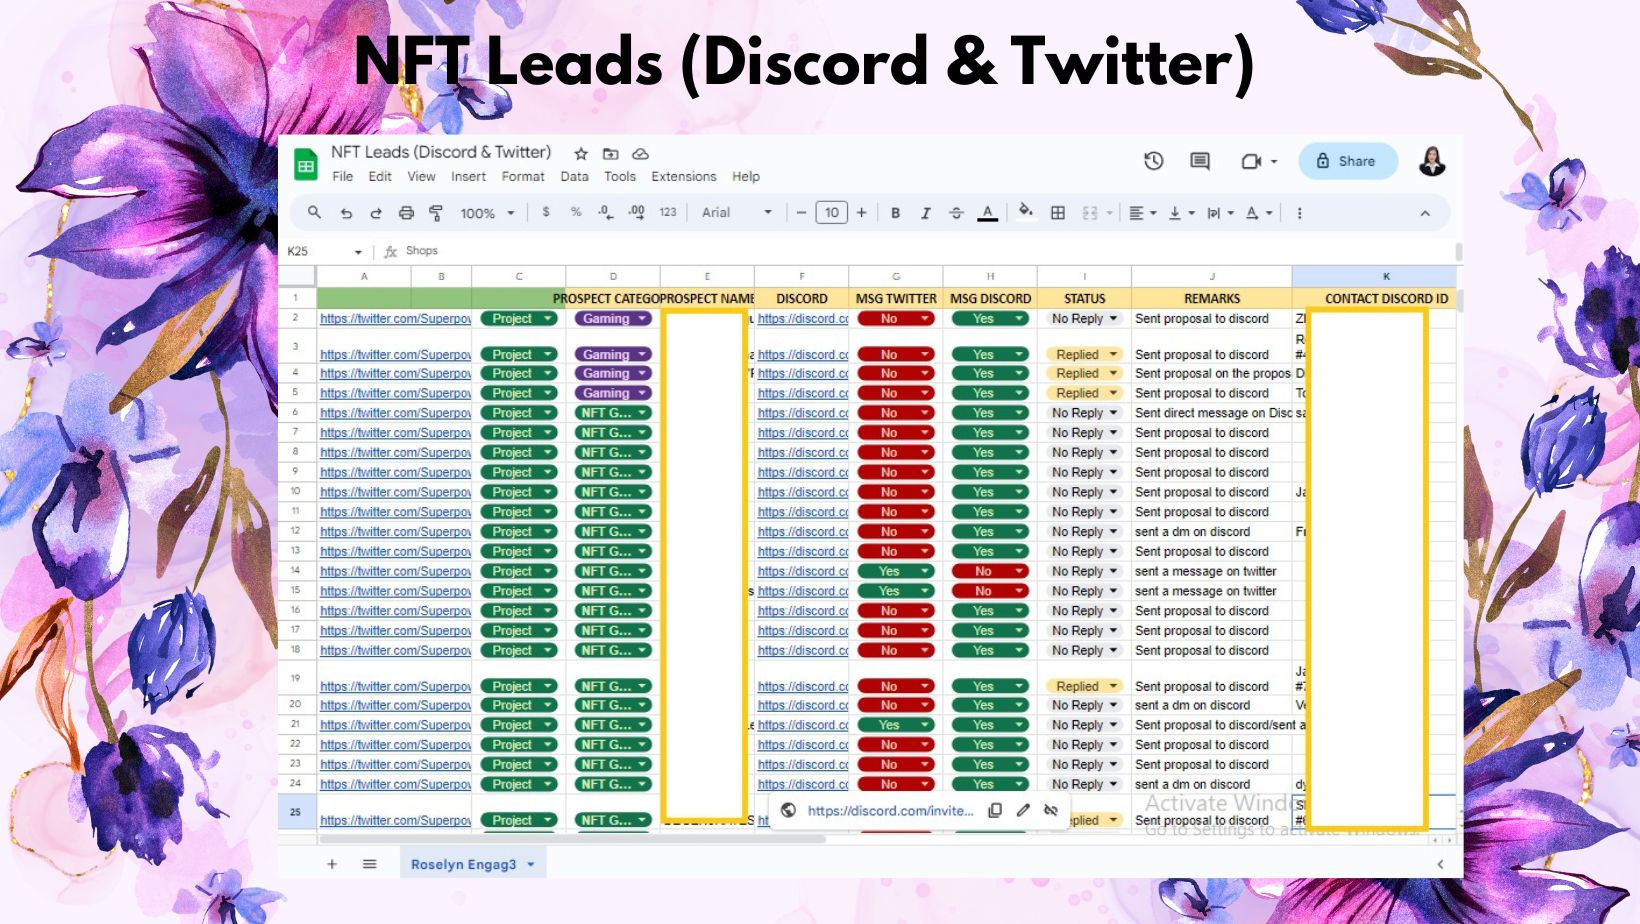Open version history clock icon
This screenshot has height=924, width=1640.
click(1154, 161)
